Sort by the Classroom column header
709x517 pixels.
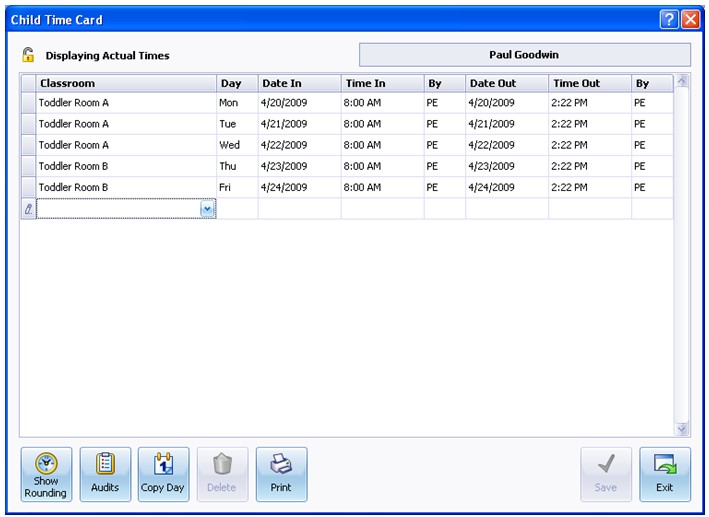tap(126, 84)
